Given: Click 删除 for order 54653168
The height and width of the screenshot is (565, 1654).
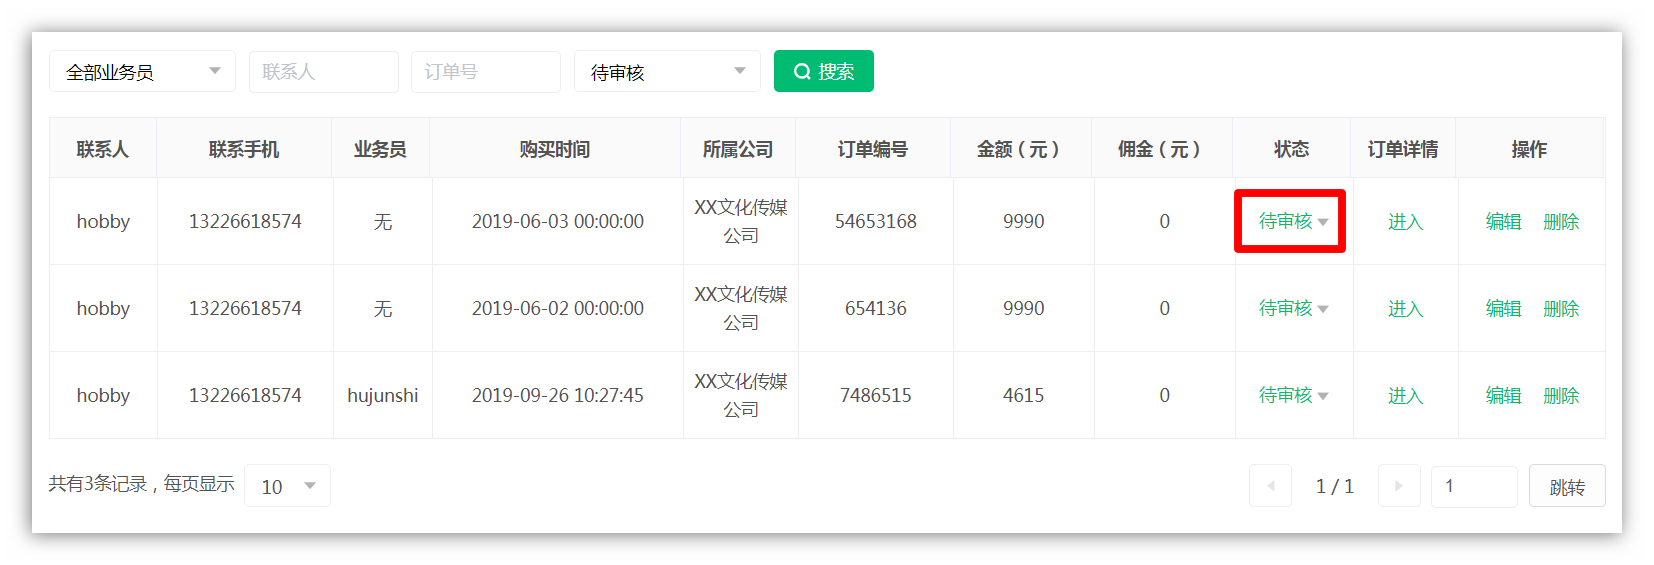Looking at the screenshot, I should 1561,222.
